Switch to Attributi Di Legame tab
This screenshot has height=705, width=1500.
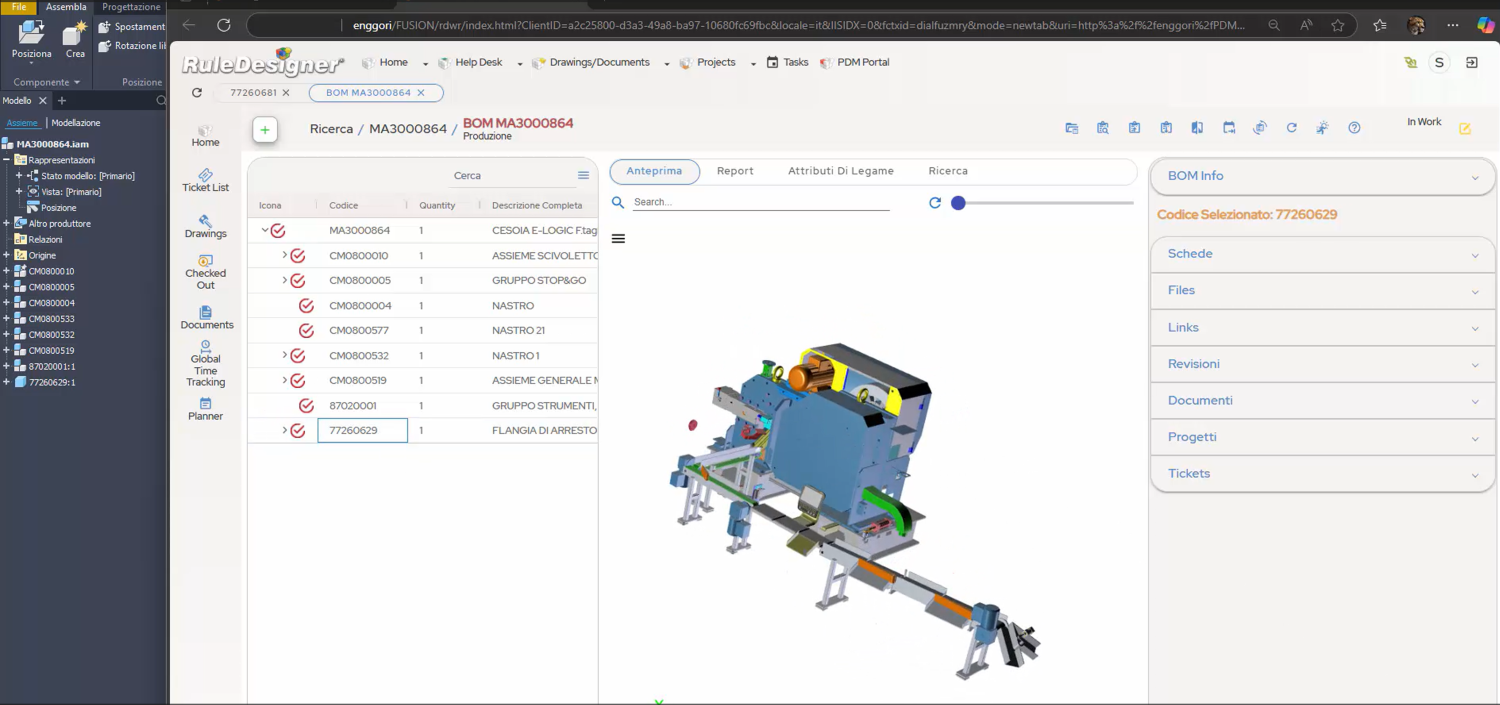click(840, 171)
